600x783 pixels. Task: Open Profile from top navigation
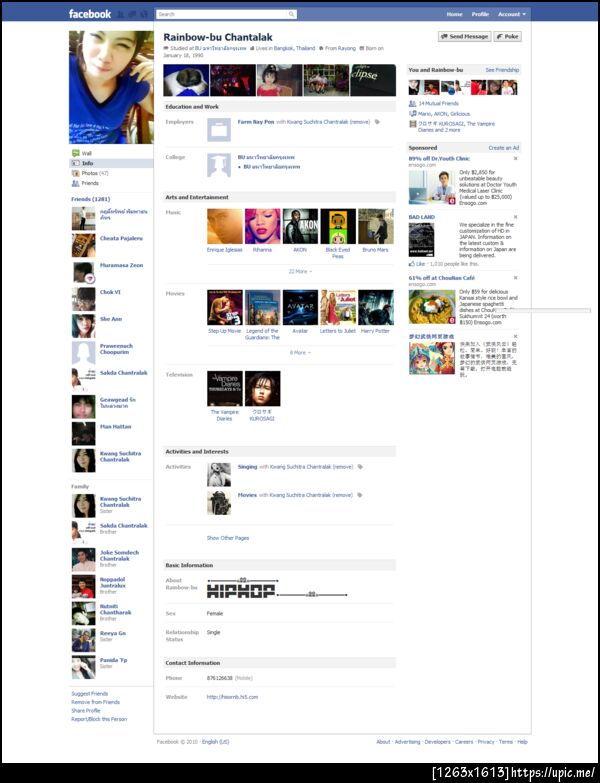[480, 14]
